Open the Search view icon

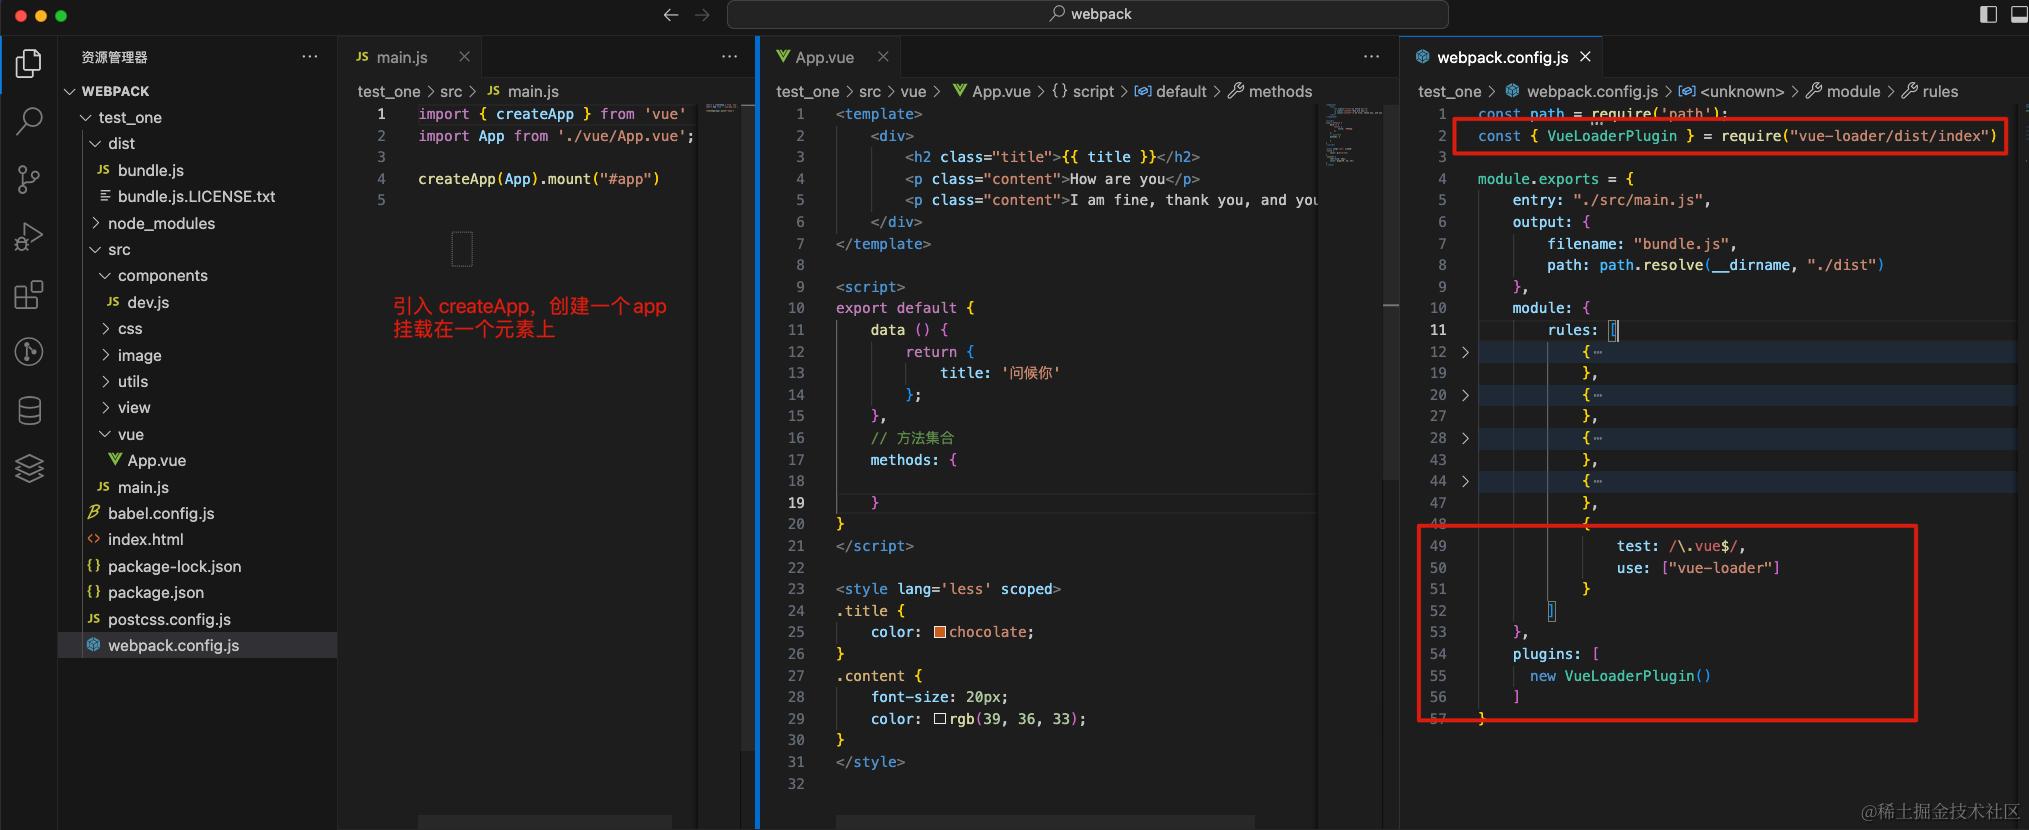tap(29, 121)
